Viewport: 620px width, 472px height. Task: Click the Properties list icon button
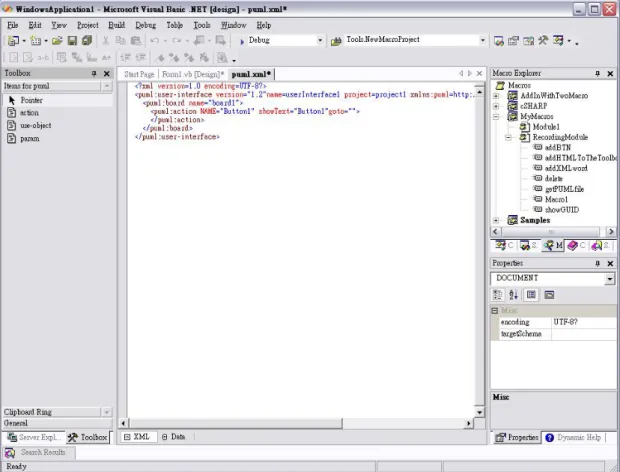[531, 295]
